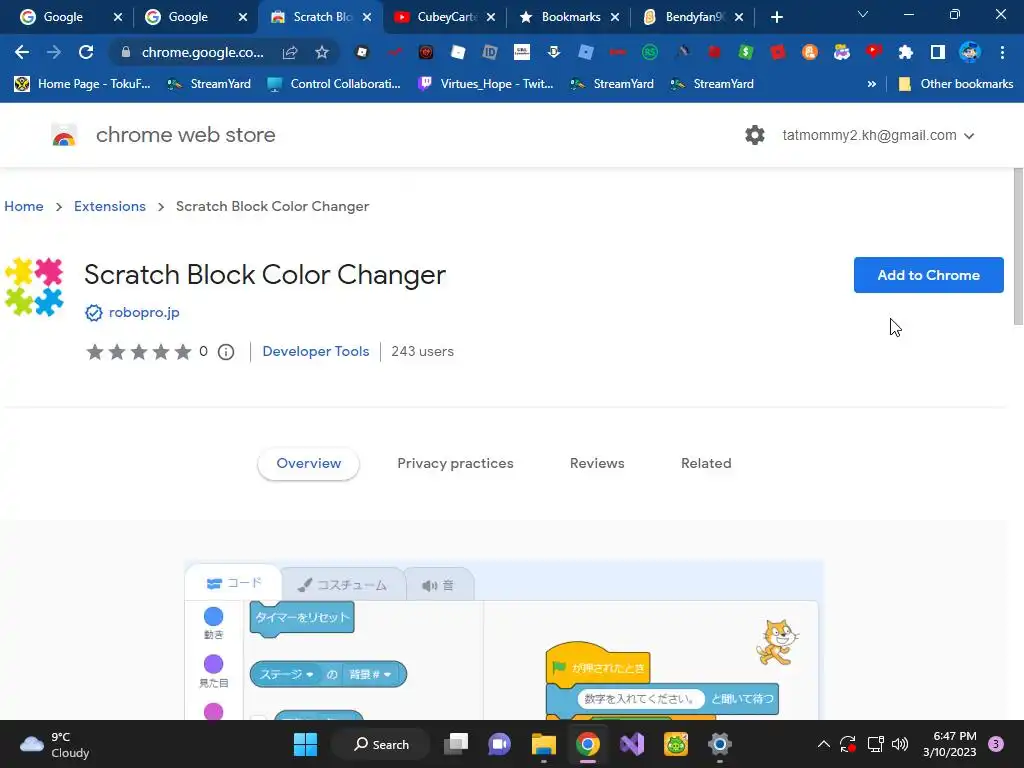The height and width of the screenshot is (768, 1024).
Task: Open the Chrome three-dot menu
Action: (1002, 52)
